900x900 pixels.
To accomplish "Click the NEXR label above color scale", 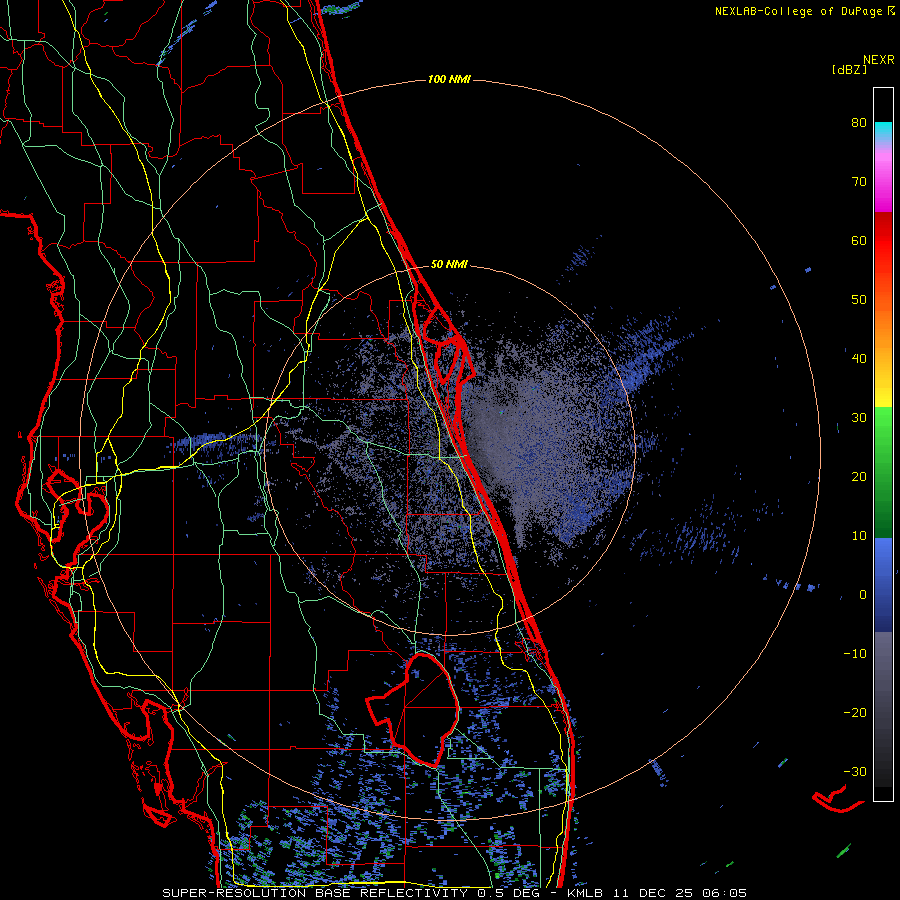I will [879, 60].
